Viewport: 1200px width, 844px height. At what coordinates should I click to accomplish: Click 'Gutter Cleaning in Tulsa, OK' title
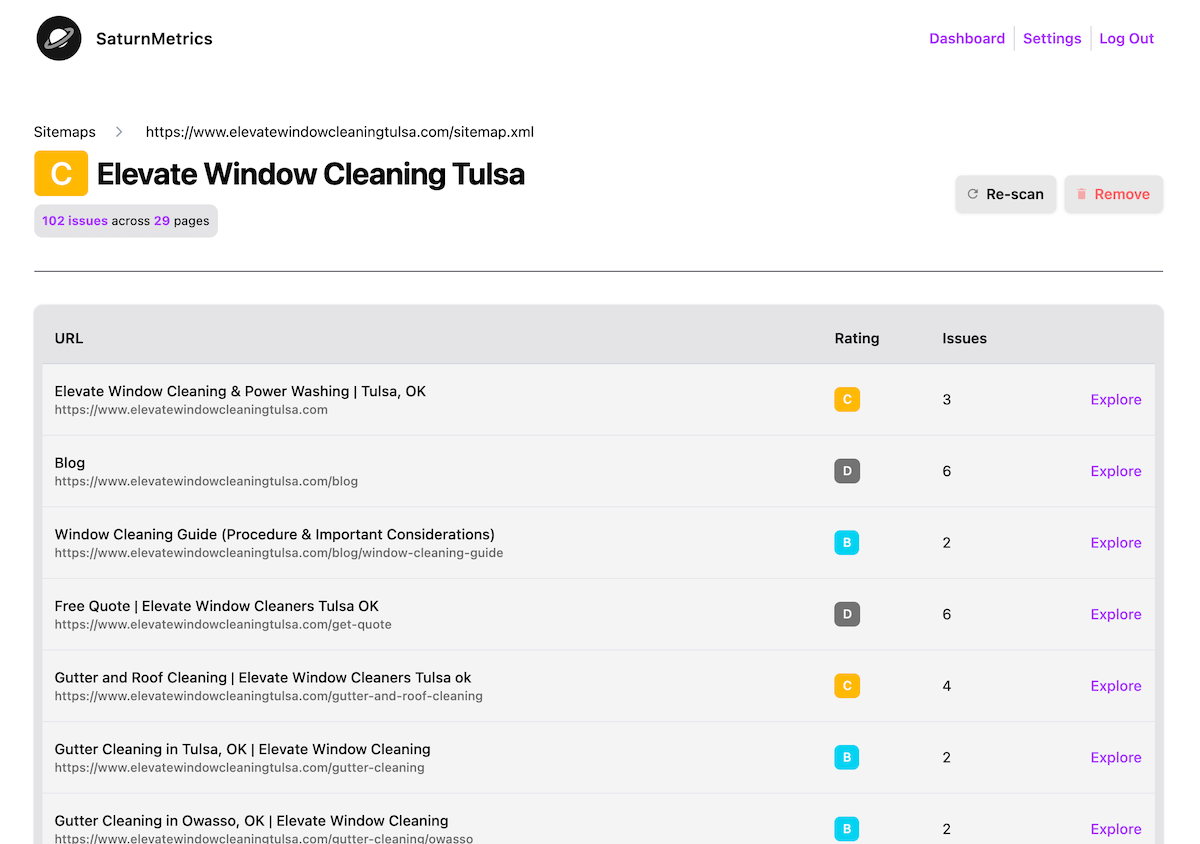tap(243, 749)
